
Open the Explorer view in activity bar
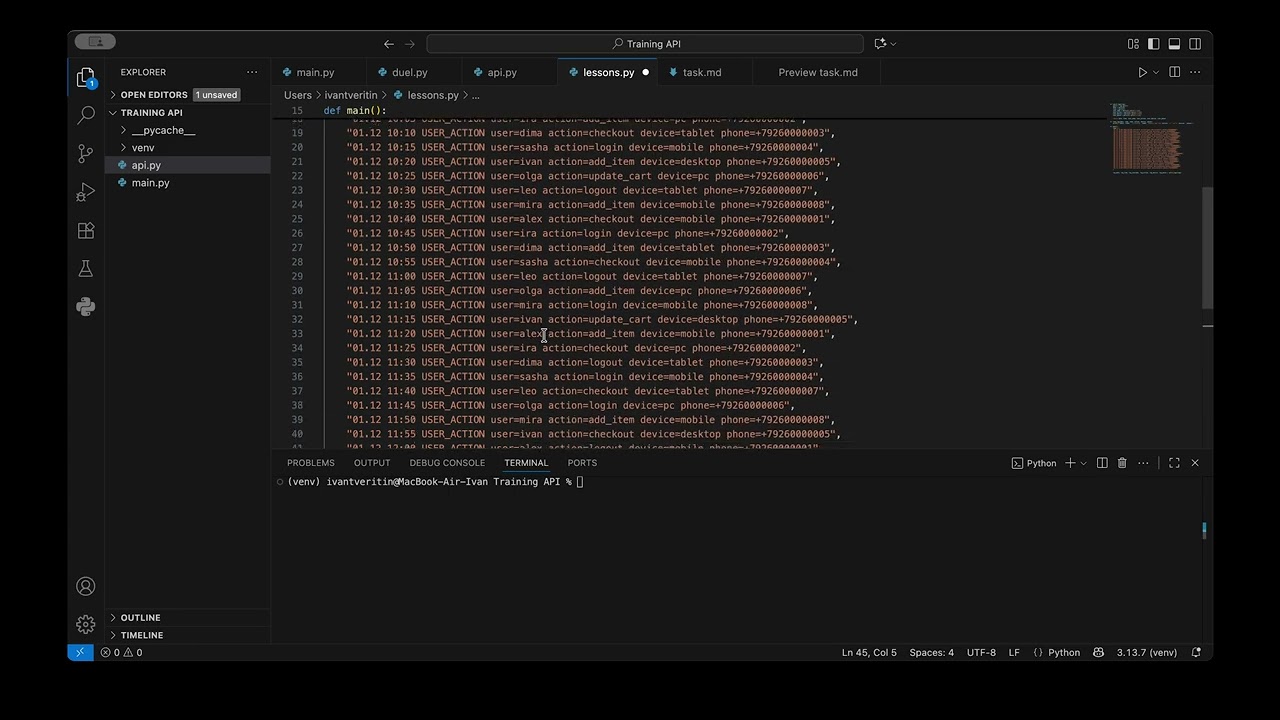coord(86,77)
